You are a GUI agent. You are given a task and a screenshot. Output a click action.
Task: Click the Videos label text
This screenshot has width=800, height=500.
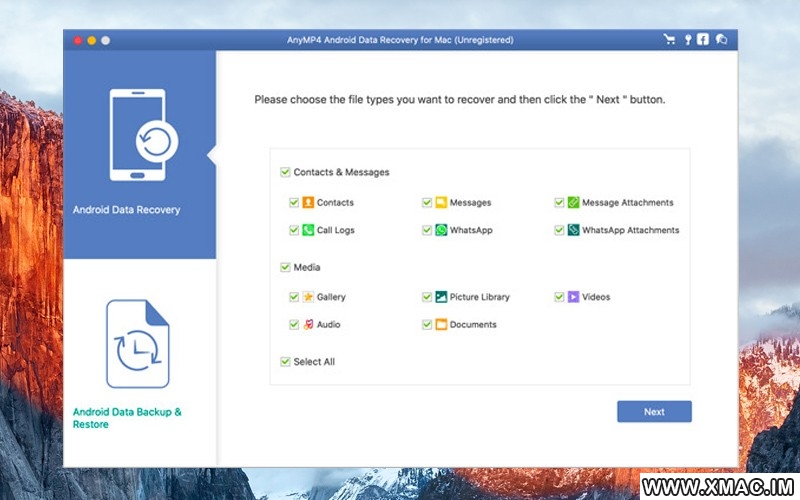coord(596,297)
